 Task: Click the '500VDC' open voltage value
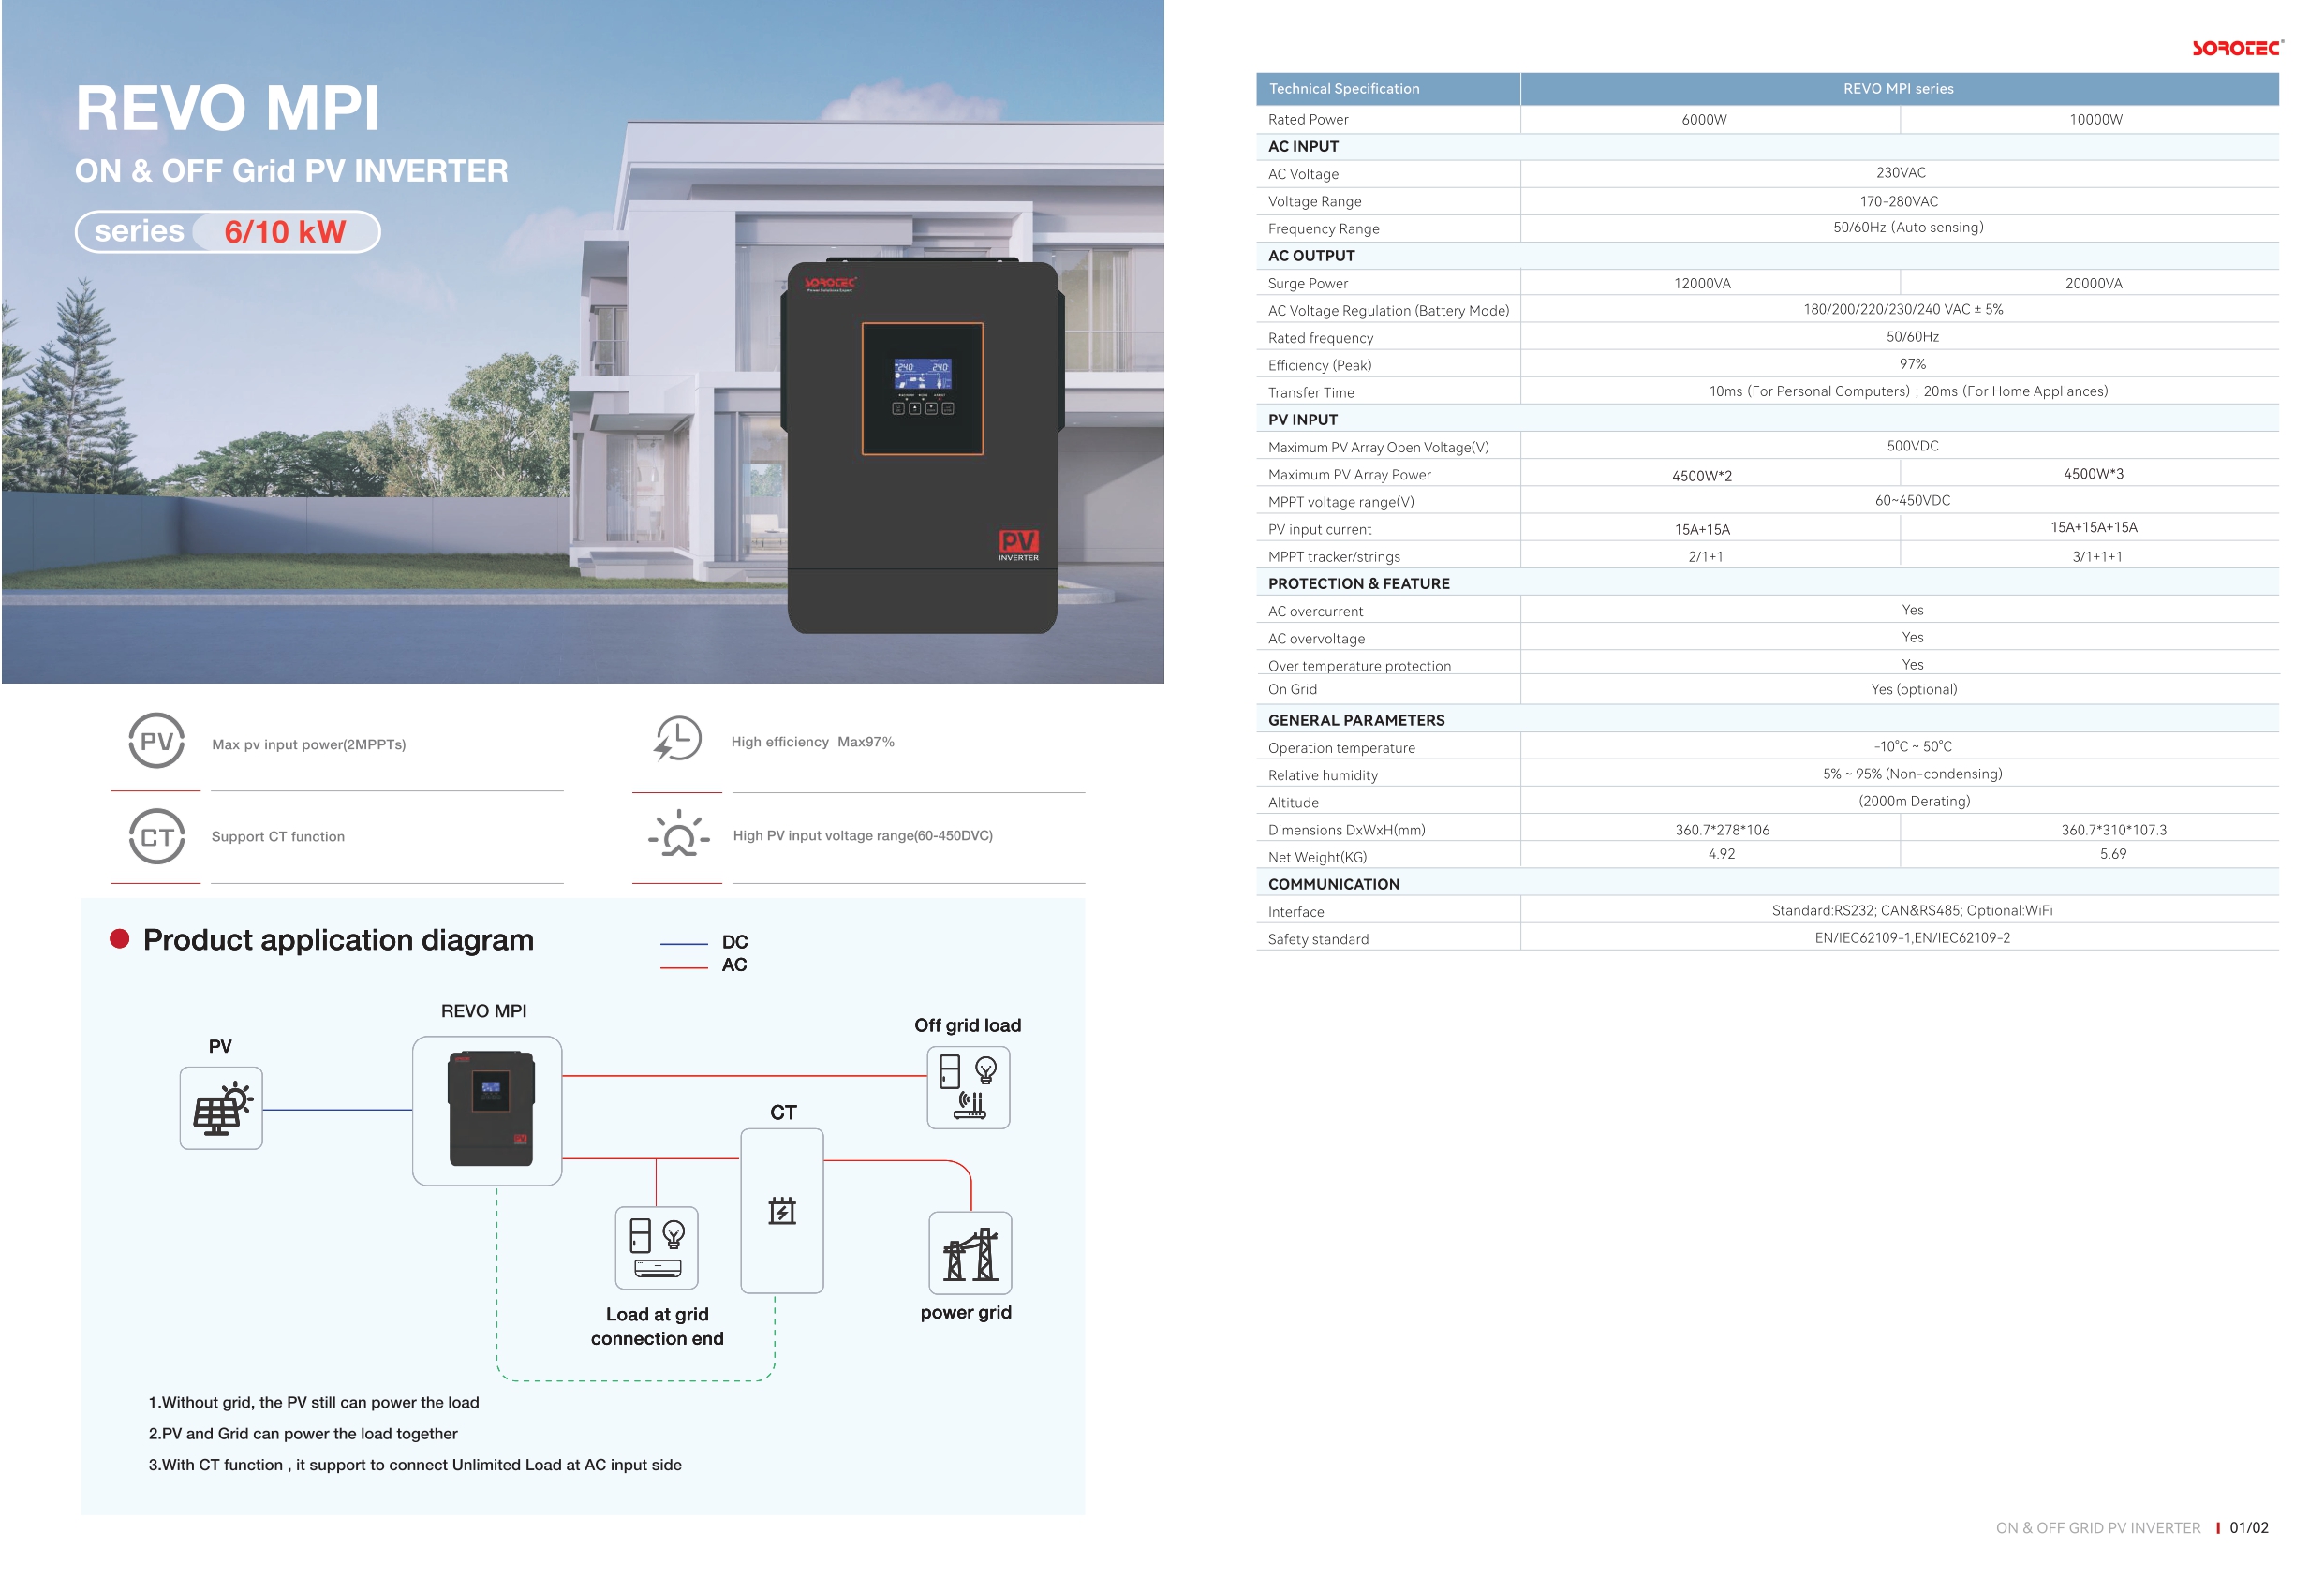point(1912,445)
